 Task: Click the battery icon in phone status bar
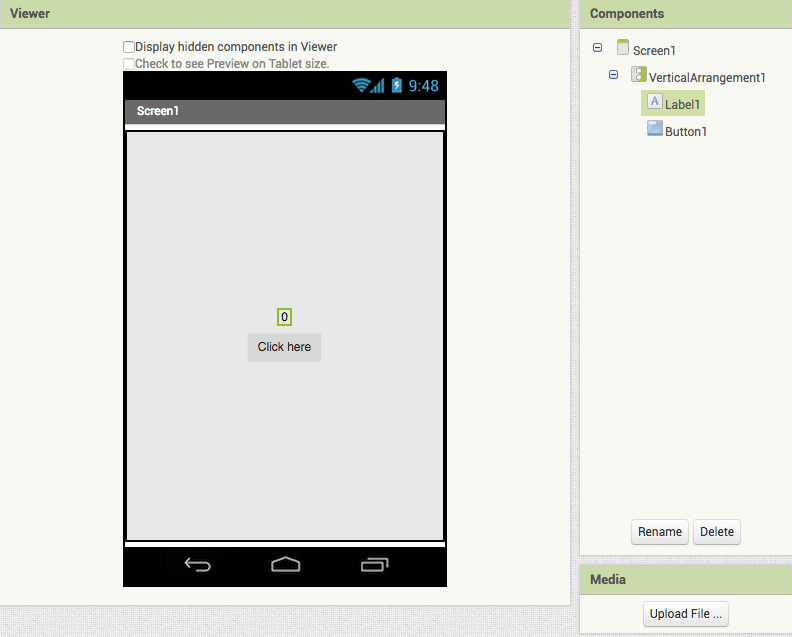(397, 85)
